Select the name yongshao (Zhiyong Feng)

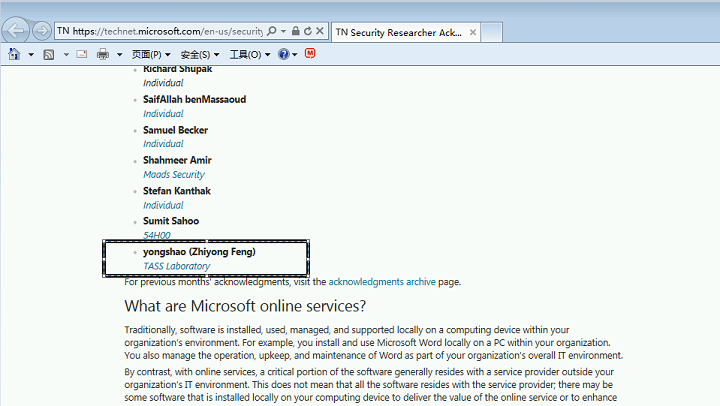[199, 252]
